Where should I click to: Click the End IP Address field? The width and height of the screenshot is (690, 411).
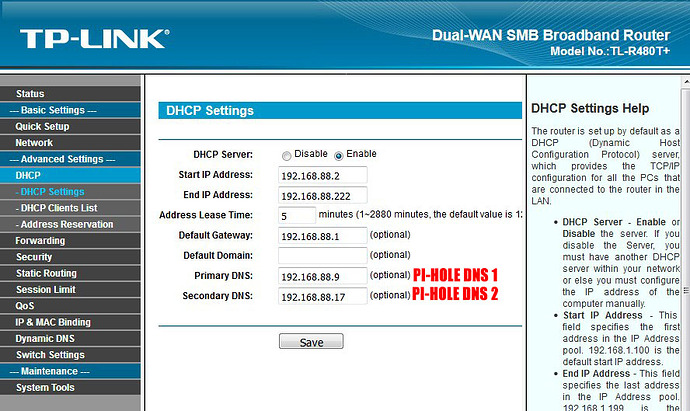pos(323,195)
